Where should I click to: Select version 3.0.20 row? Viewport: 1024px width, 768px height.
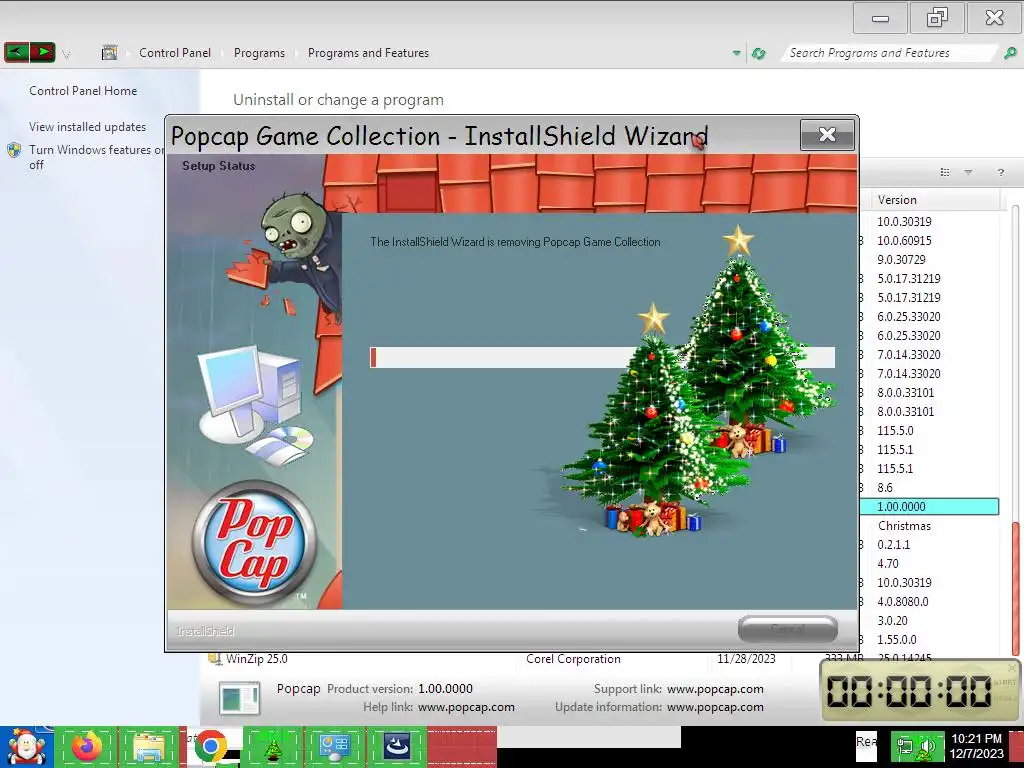(x=892, y=620)
